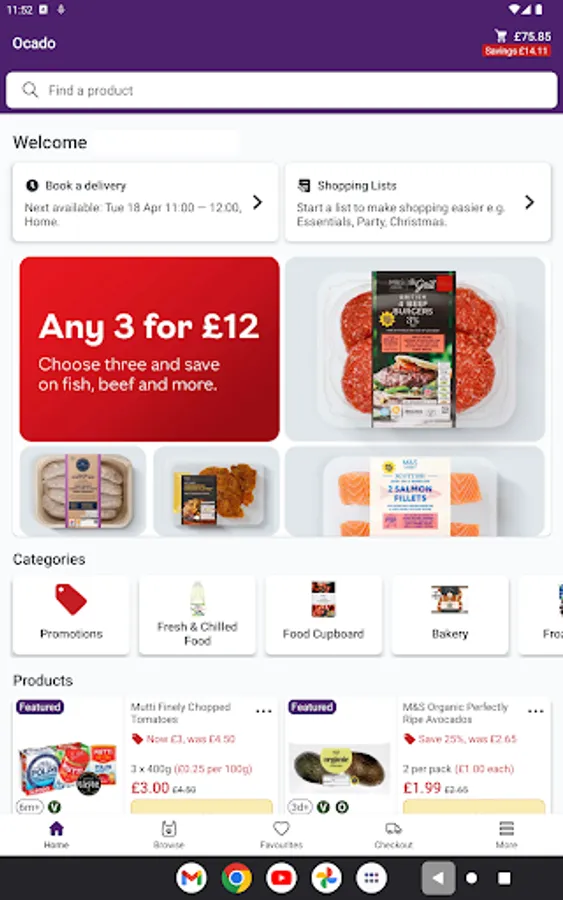Open the shopping cart showing £75.85
This screenshot has height=900, width=563.
[522, 43]
